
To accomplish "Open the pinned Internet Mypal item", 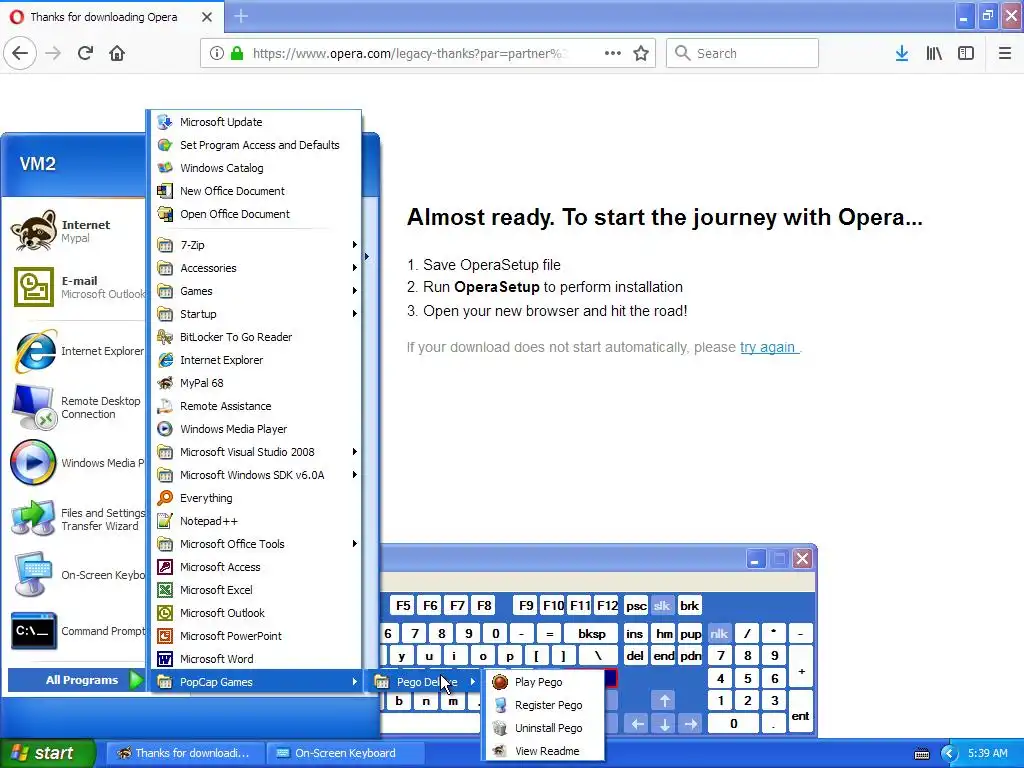I will pyautogui.click(x=76, y=231).
